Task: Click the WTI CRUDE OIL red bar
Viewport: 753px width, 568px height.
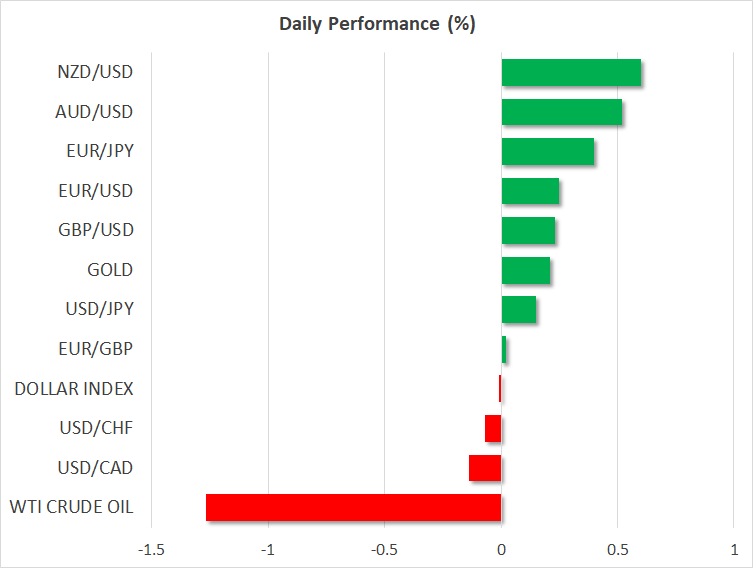Action: (353, 507)
